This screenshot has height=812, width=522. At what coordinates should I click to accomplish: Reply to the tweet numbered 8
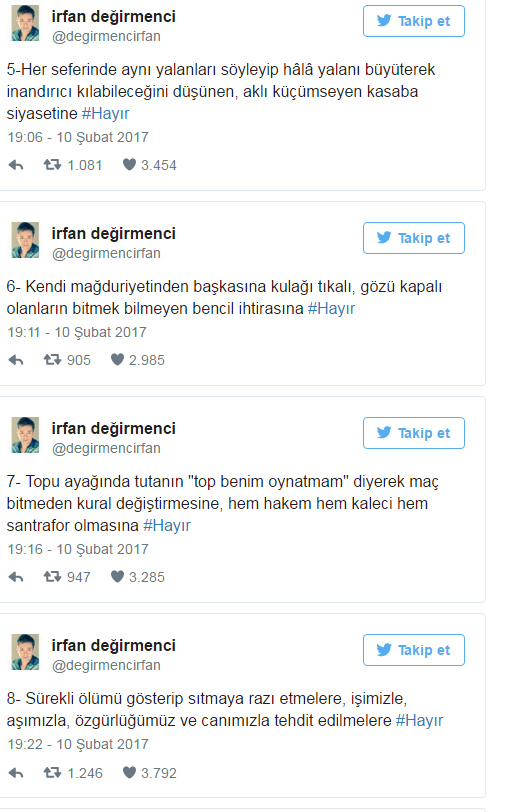[16, 773]
